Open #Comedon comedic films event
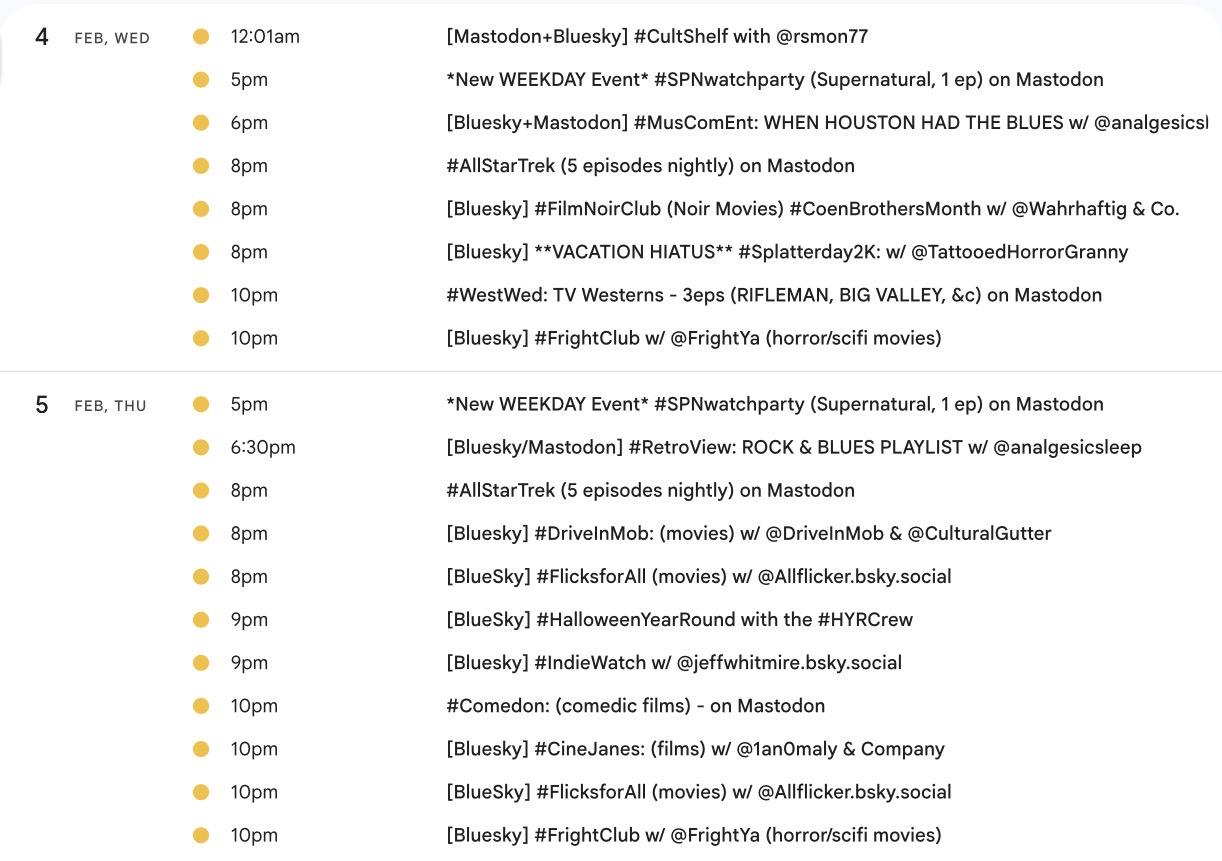Viewport: 1222px width, 861px height. tap(635, 705)
